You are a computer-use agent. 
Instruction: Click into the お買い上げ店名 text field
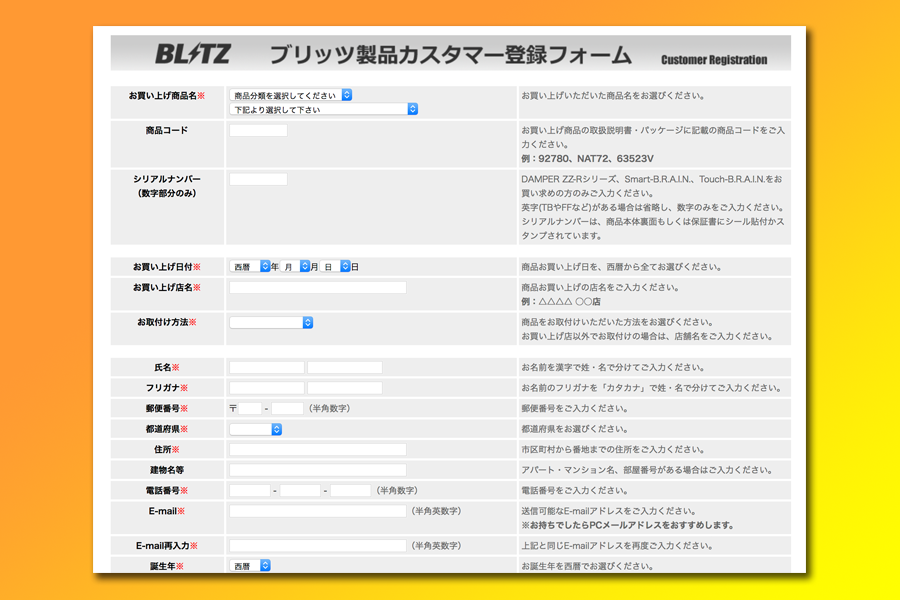click(x=318, y=287)
